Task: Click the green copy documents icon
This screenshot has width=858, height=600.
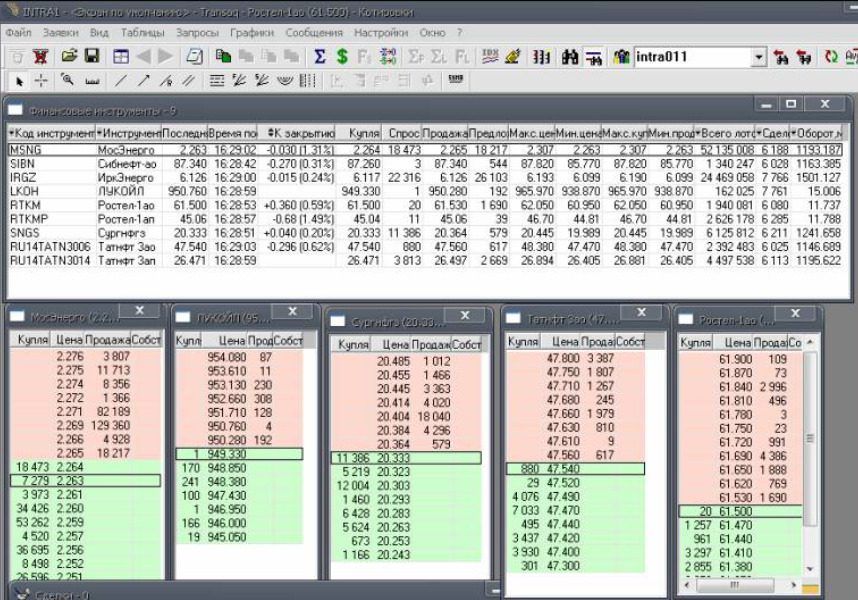Action: tap(223, 56)
